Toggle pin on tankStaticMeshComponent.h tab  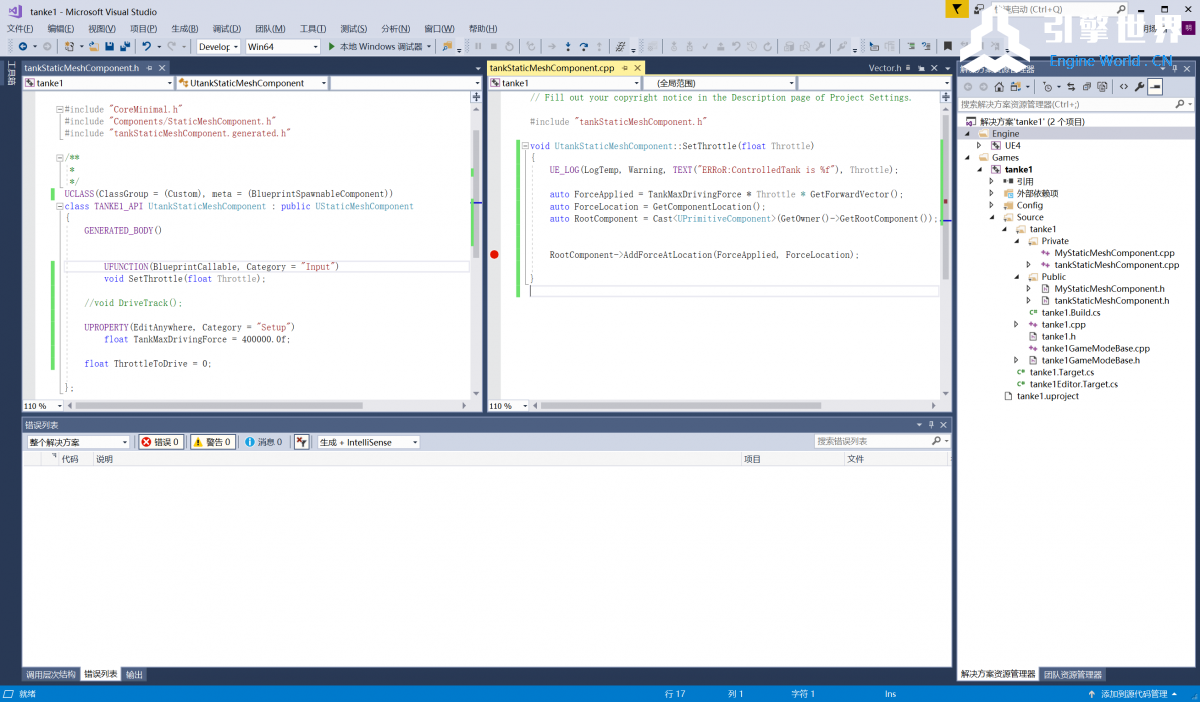coord(150,68)
